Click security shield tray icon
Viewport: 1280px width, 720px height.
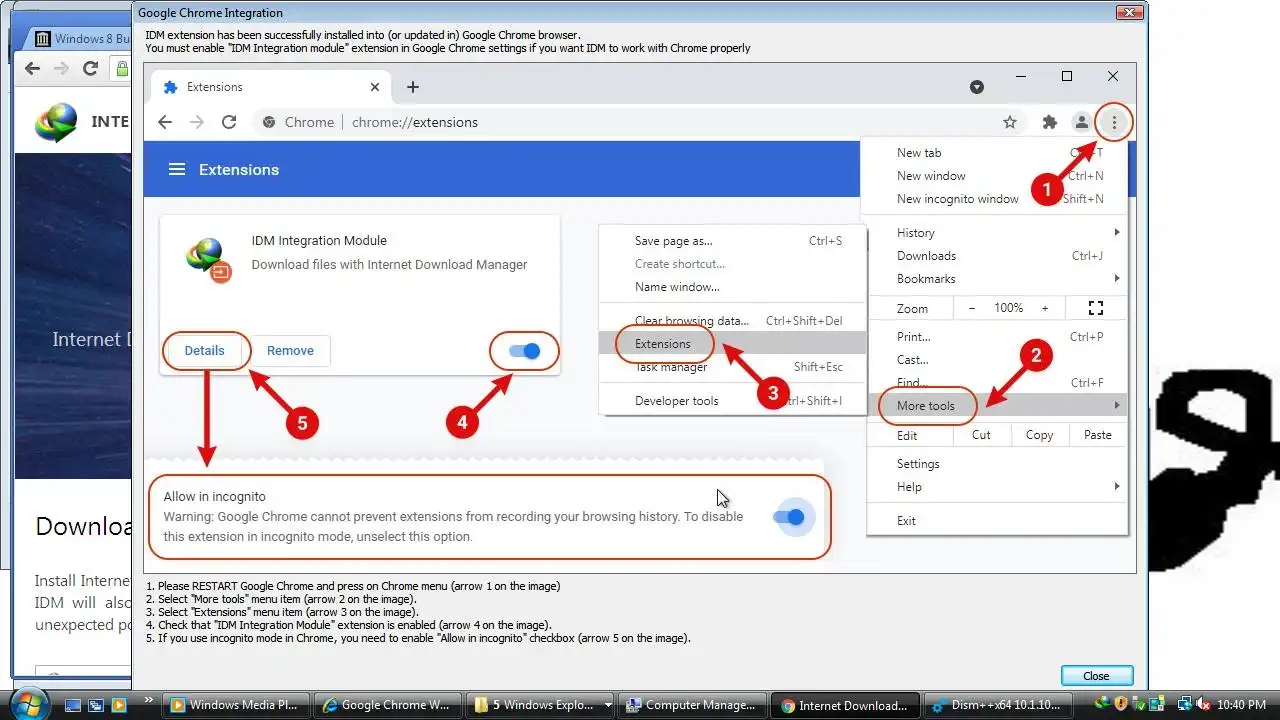pyautogui.click(x=1122, y=704)
